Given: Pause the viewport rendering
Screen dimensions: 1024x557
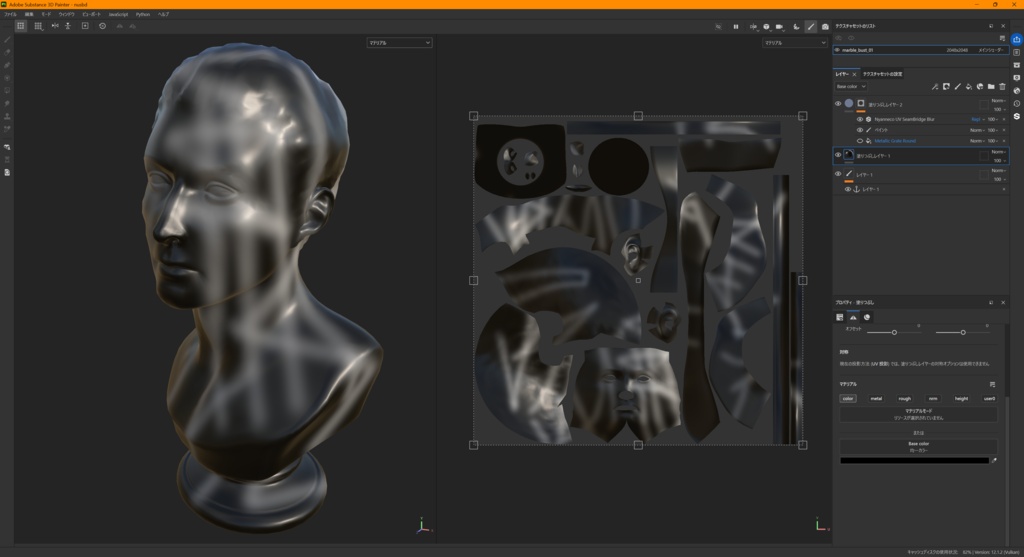Looking at the screenshot, I should (735, 27).
